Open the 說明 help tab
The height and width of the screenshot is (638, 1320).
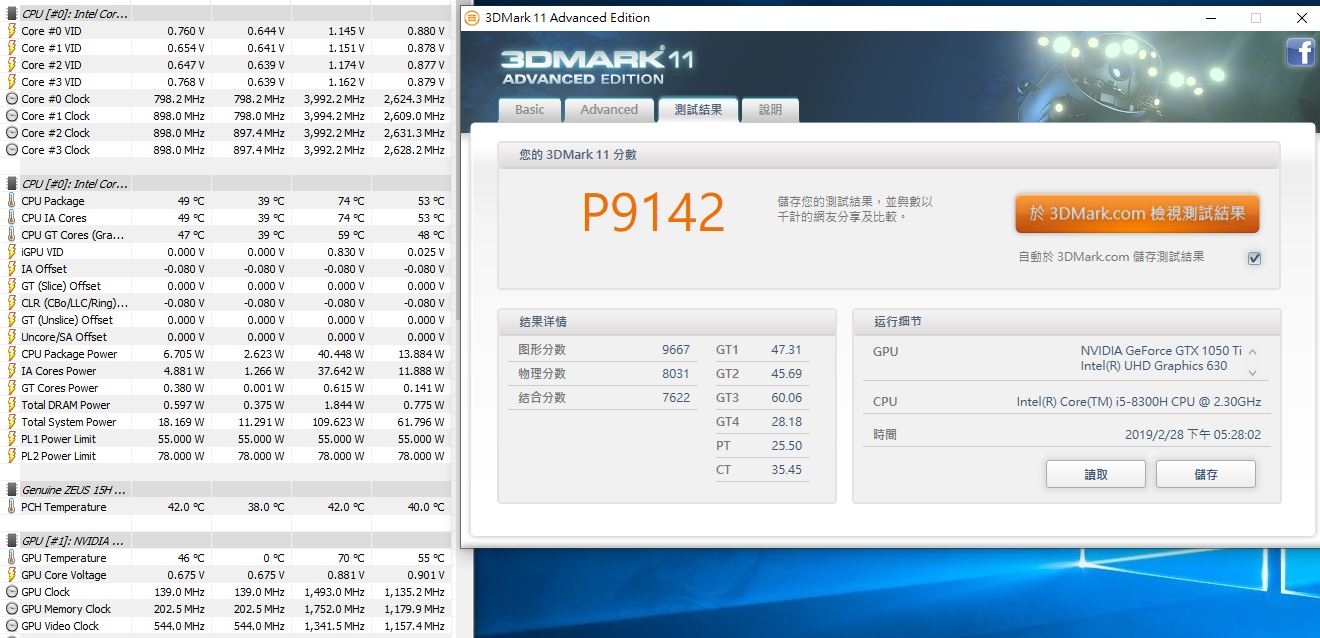point(770,110)
